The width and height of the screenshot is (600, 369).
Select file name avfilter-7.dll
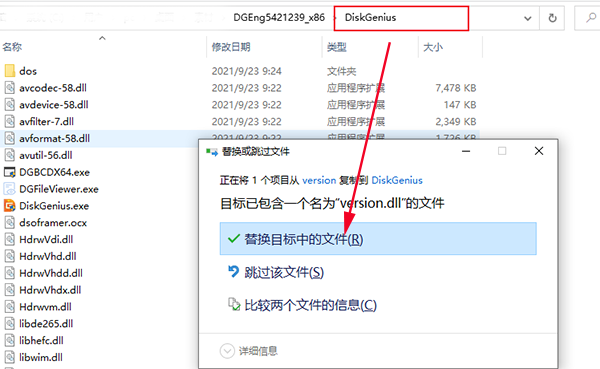[47, 121]
